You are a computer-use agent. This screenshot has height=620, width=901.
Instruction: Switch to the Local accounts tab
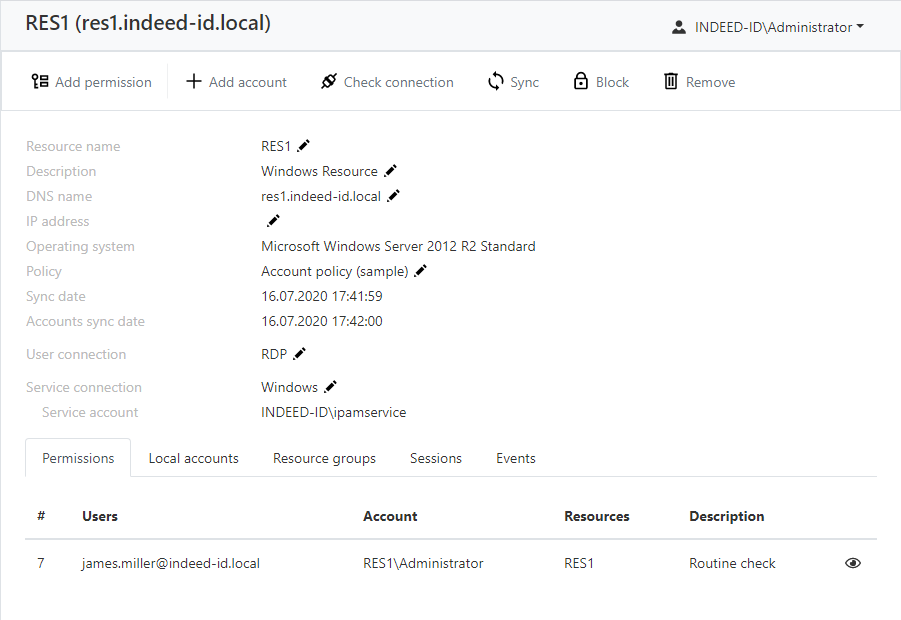193,458
